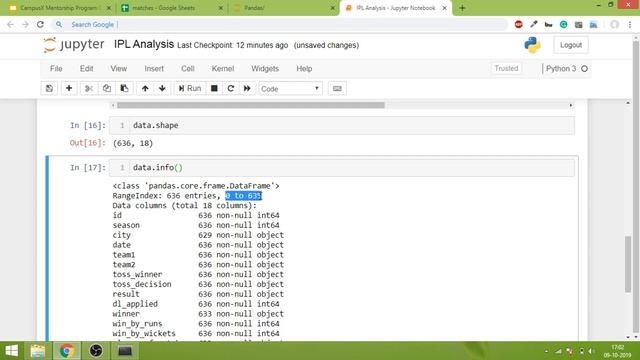Image resolution: width=640 pixels, height=360 pixels.
Task: Open File Explorer from the taskbar
Action: click(38, 351)
